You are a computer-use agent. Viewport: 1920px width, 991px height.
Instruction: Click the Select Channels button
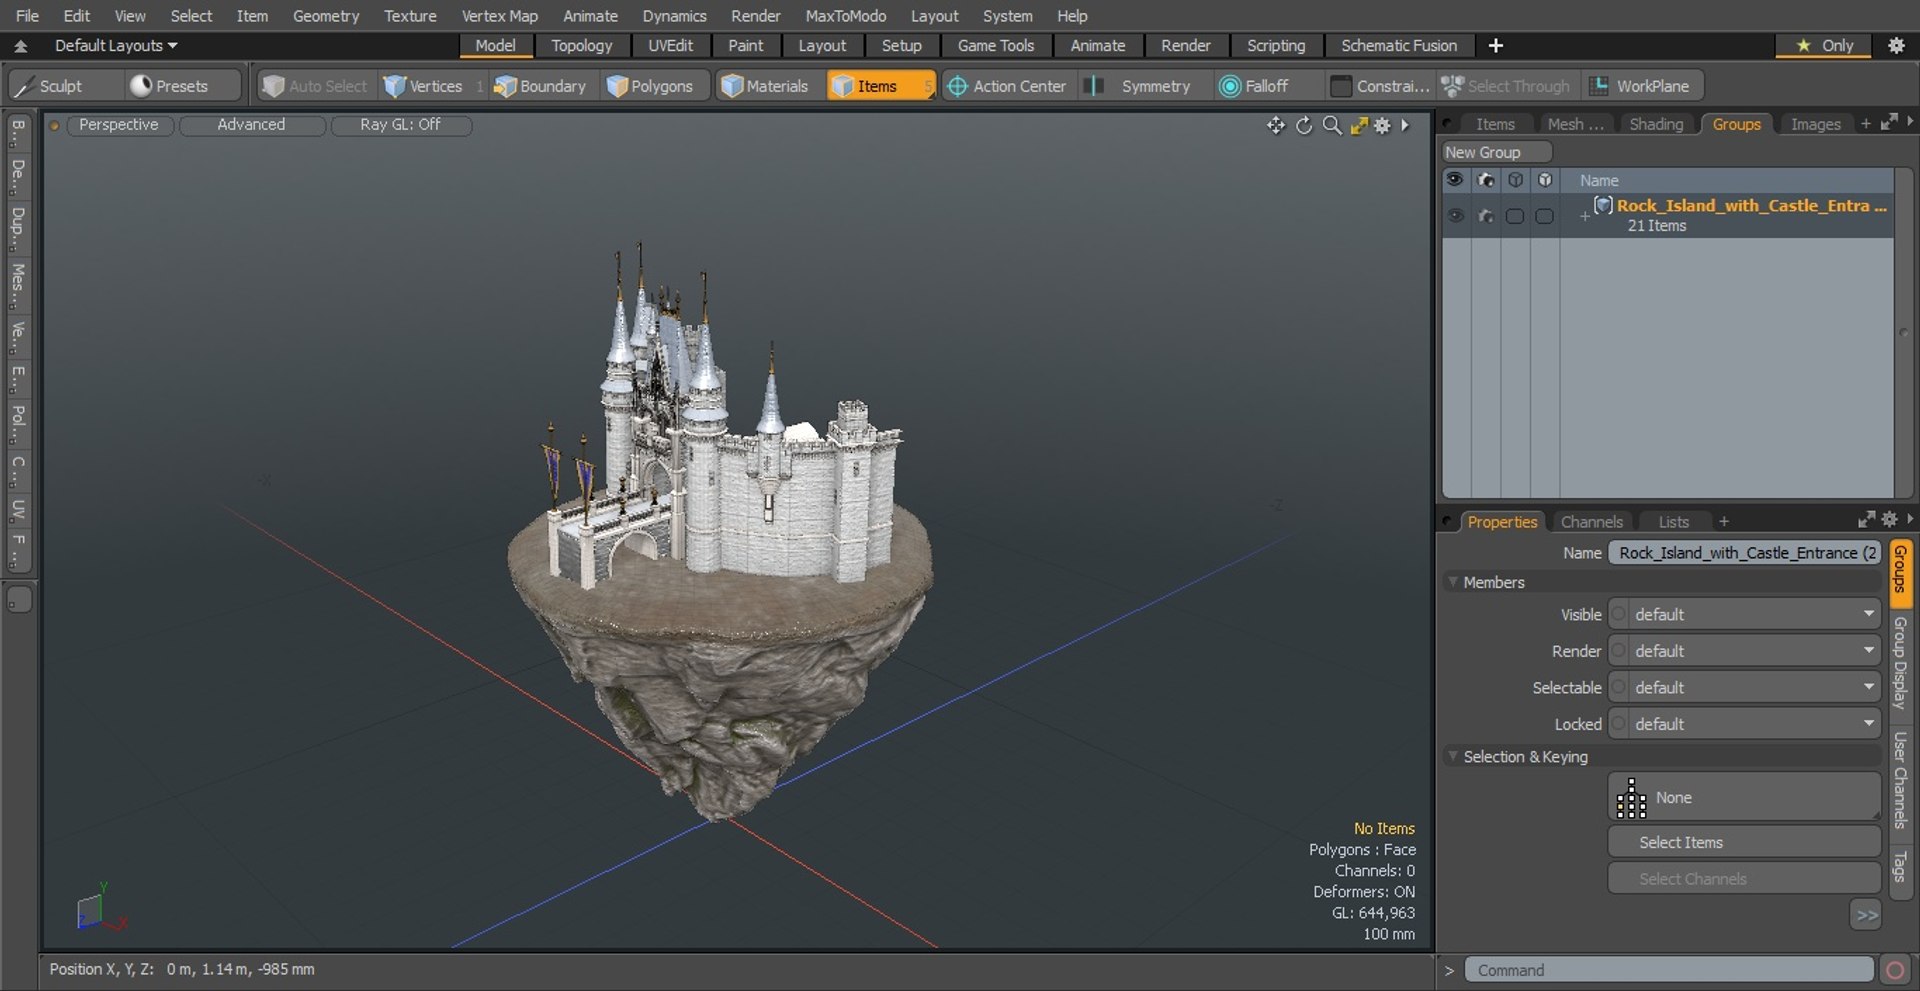(x=1744, y=879)
